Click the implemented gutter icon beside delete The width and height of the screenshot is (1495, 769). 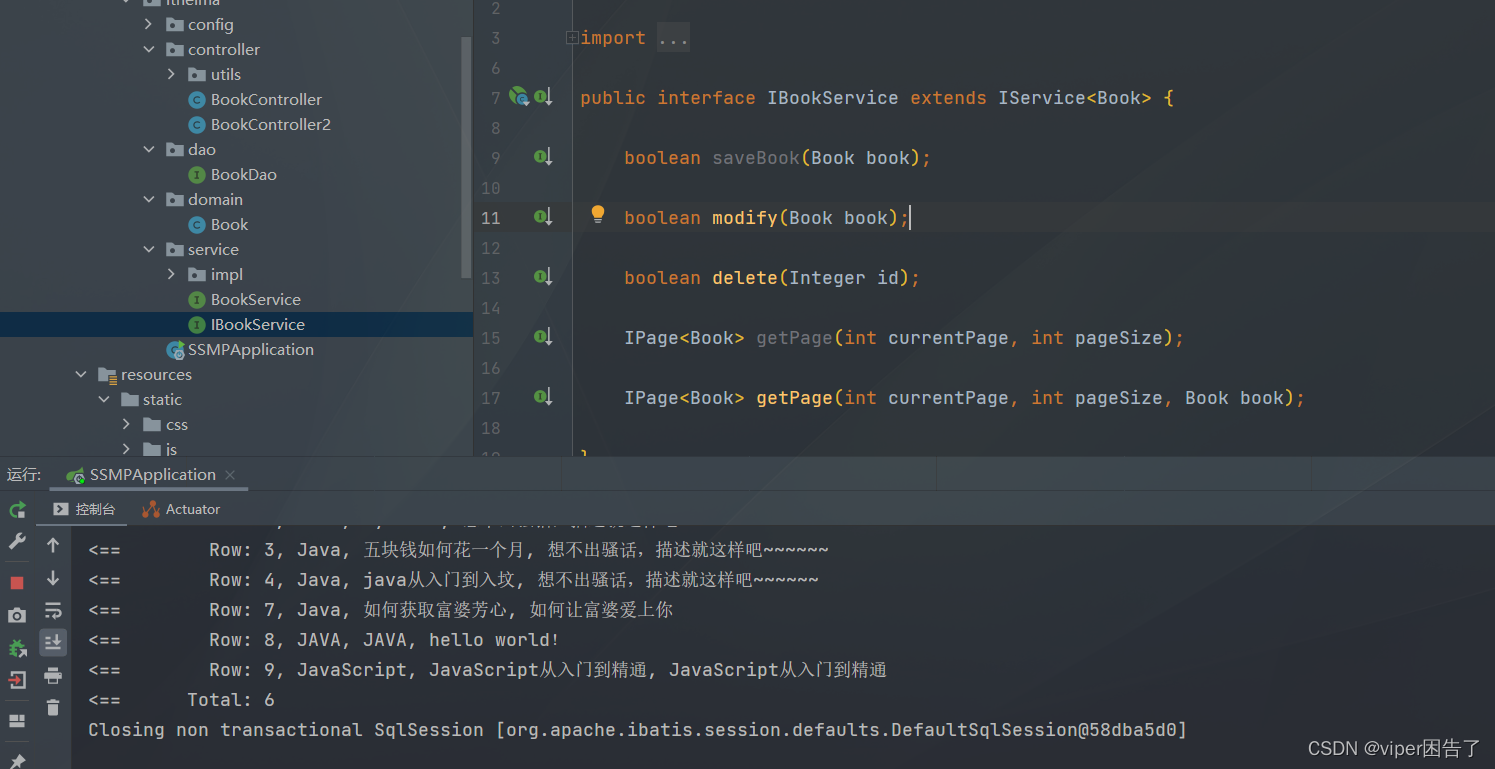[543, 277]
